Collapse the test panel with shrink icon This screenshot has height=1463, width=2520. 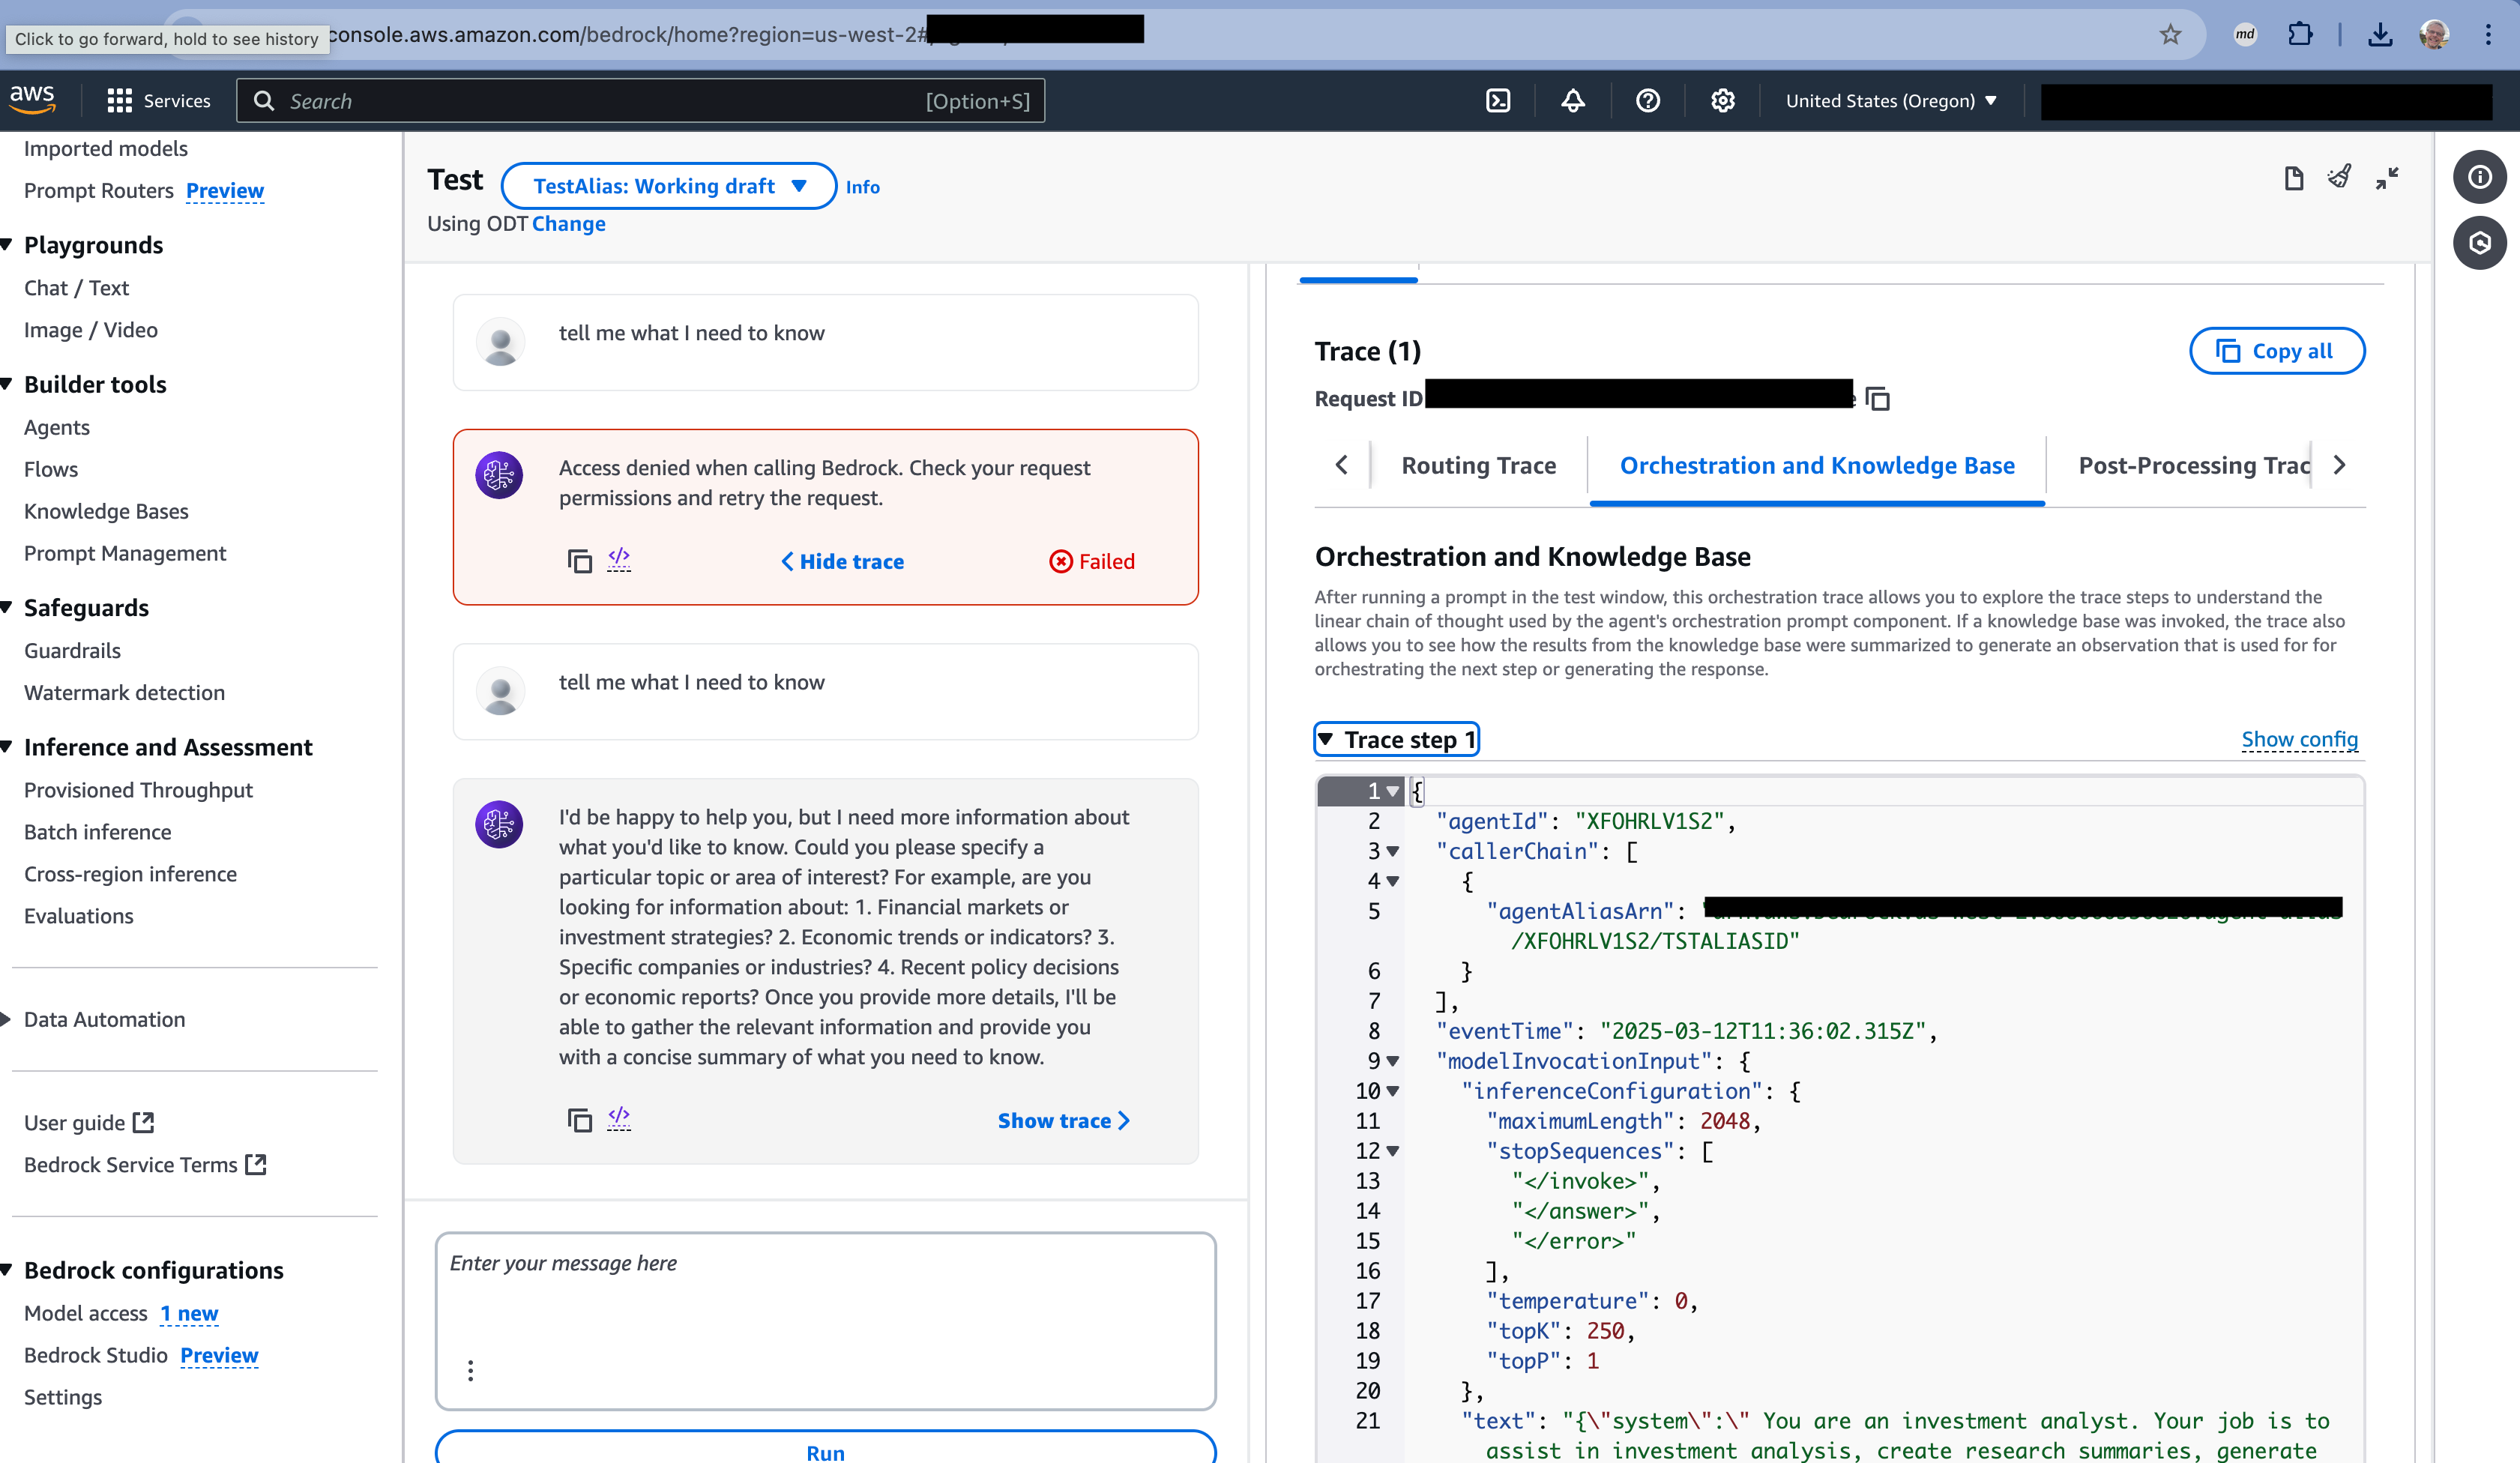[2387, 178]
